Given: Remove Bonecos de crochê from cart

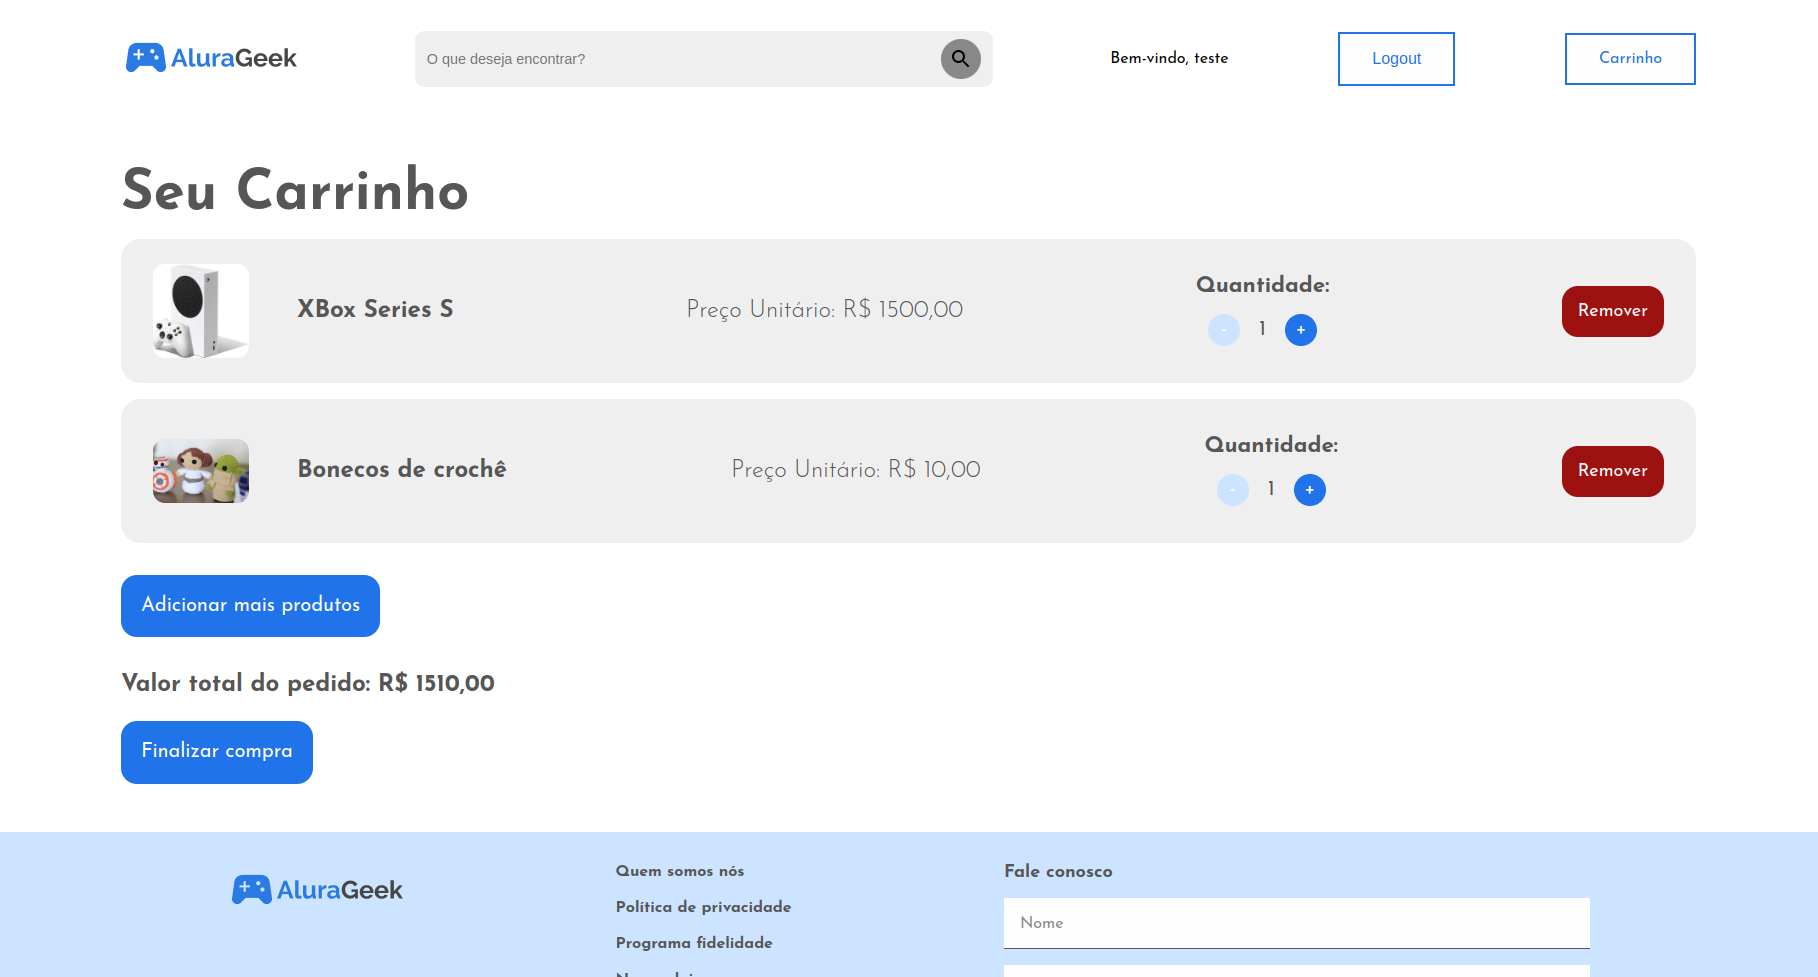Looking at the screenshot, I should (x=1612, y=471).
